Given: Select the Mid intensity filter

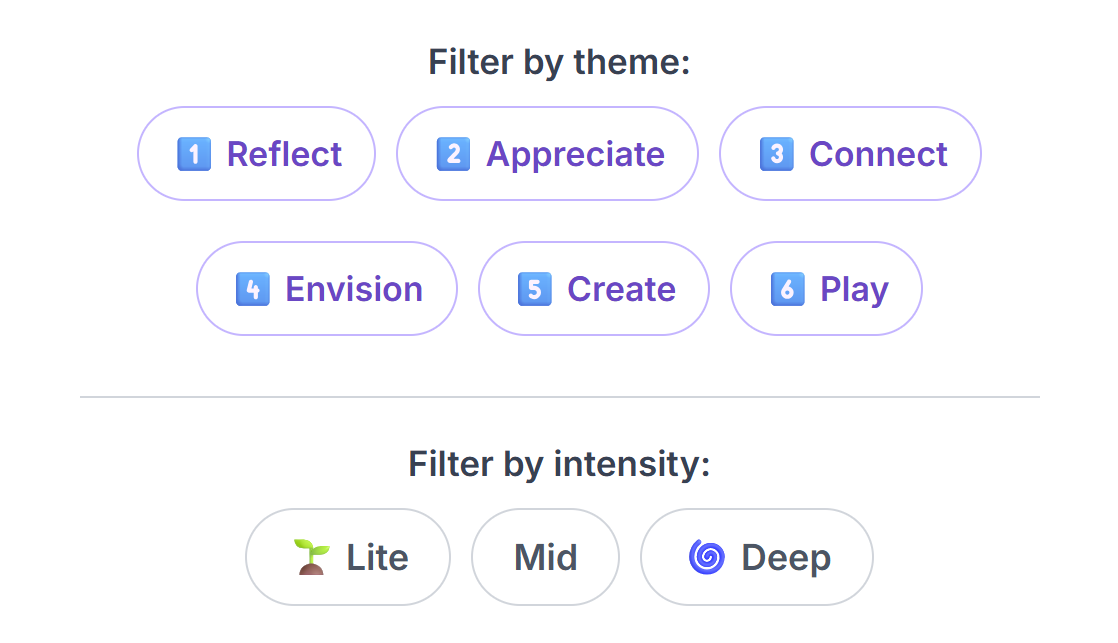Looking at the screenshot, I should pyautogui.click(x=545, y=557).
